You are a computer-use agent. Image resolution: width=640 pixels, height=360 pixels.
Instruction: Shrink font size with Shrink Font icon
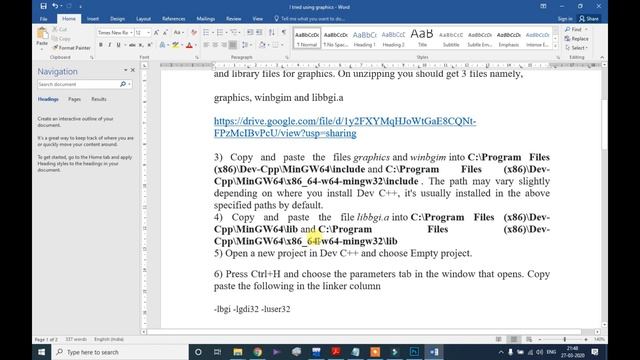pyautogui.click(x=165, y=32)
